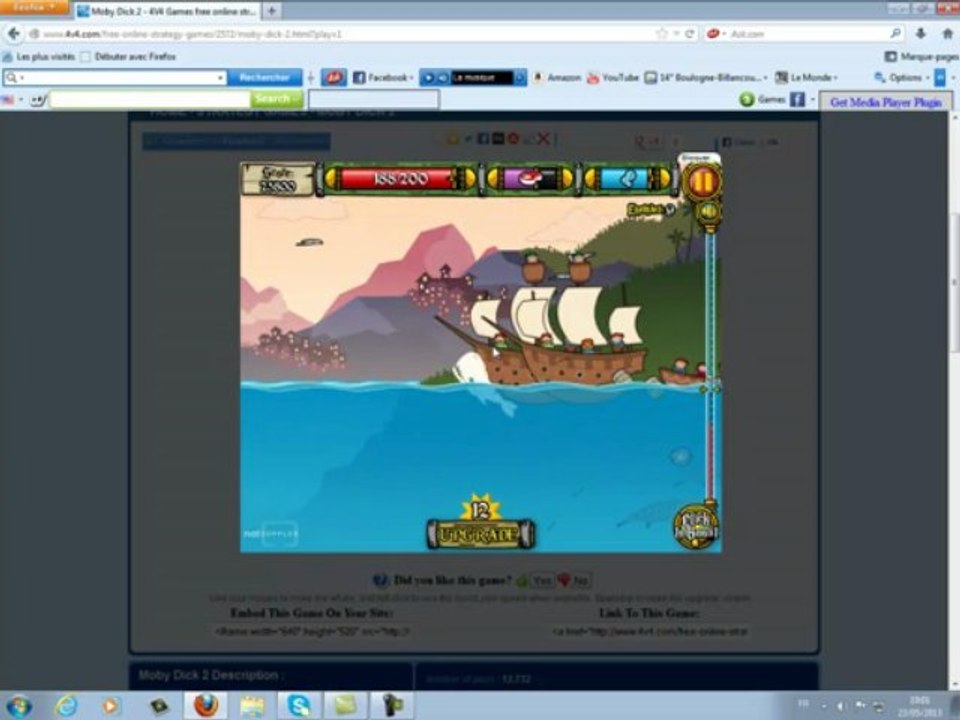Launch Internet Explorer from taskbar
This screenshot has width=960, height=720.
click(66, 706)
